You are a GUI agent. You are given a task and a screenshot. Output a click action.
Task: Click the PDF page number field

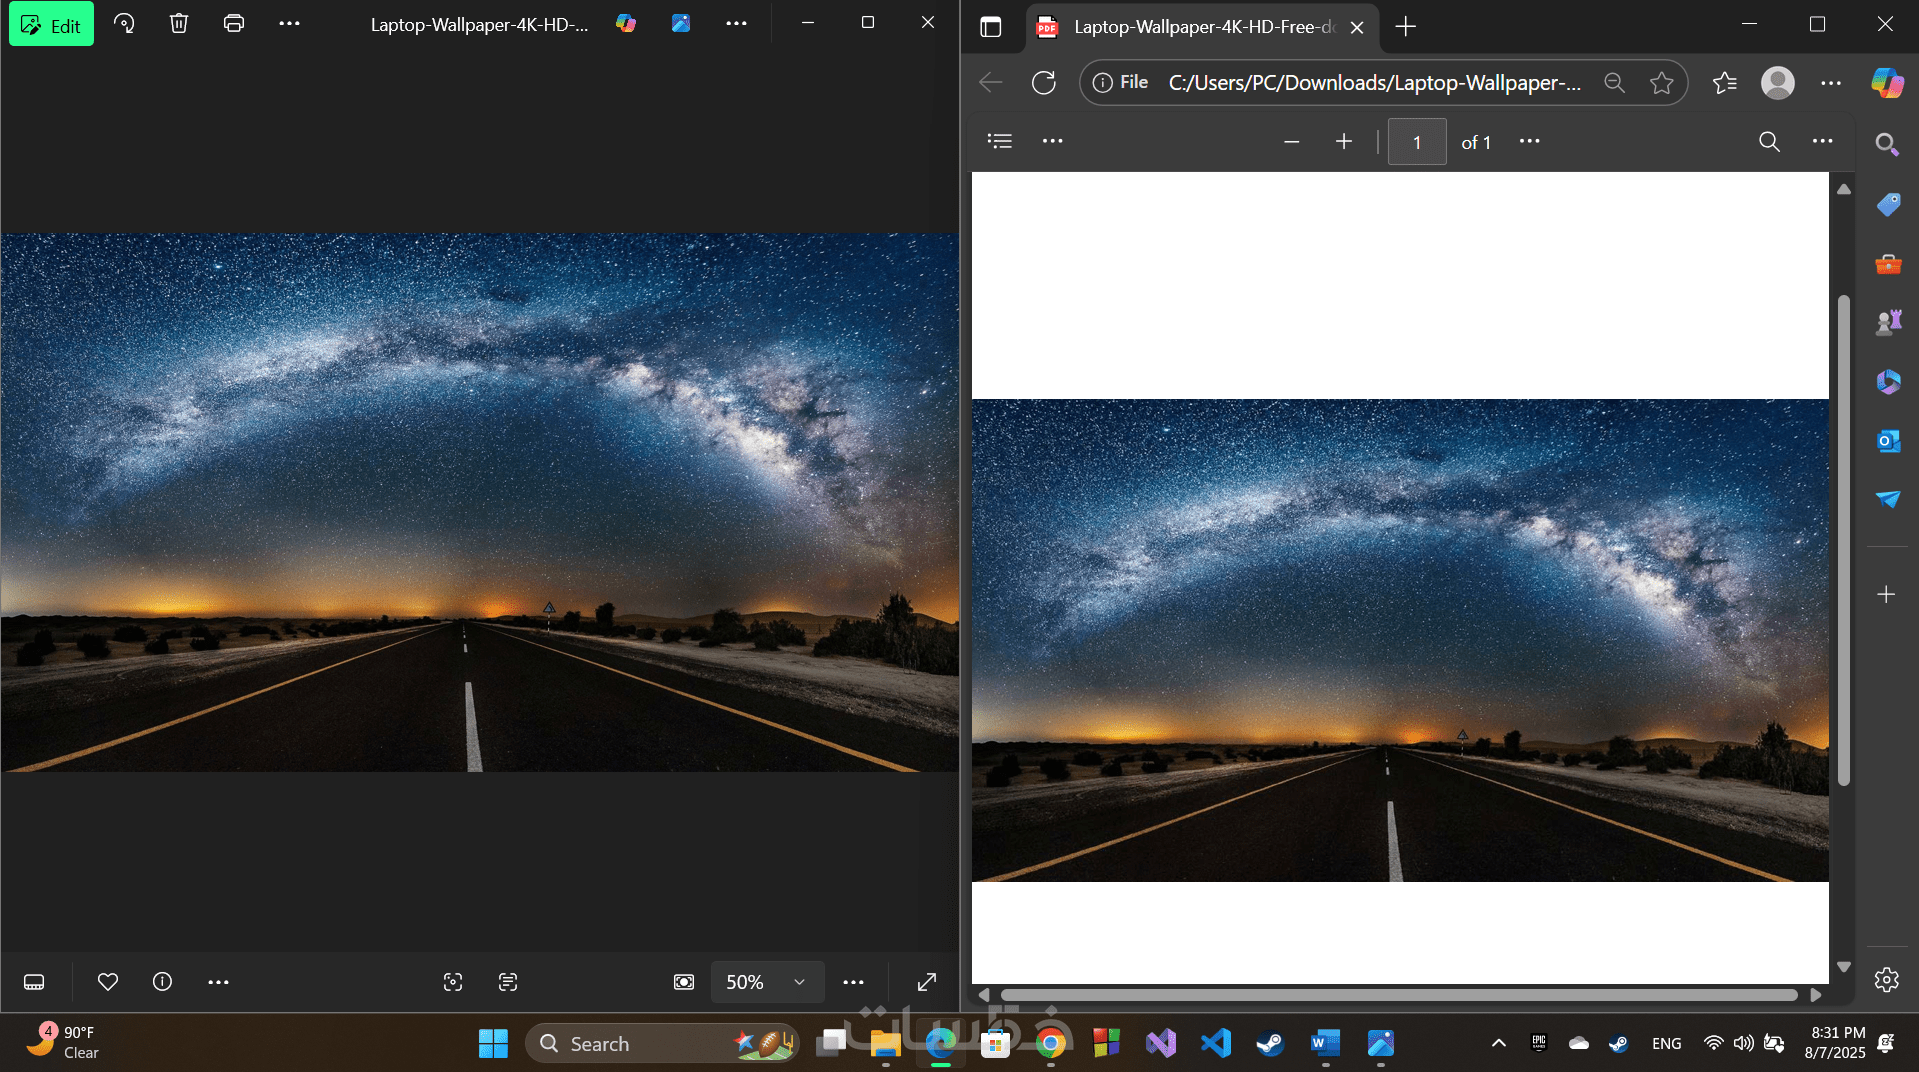click(x=1417, y=142)
